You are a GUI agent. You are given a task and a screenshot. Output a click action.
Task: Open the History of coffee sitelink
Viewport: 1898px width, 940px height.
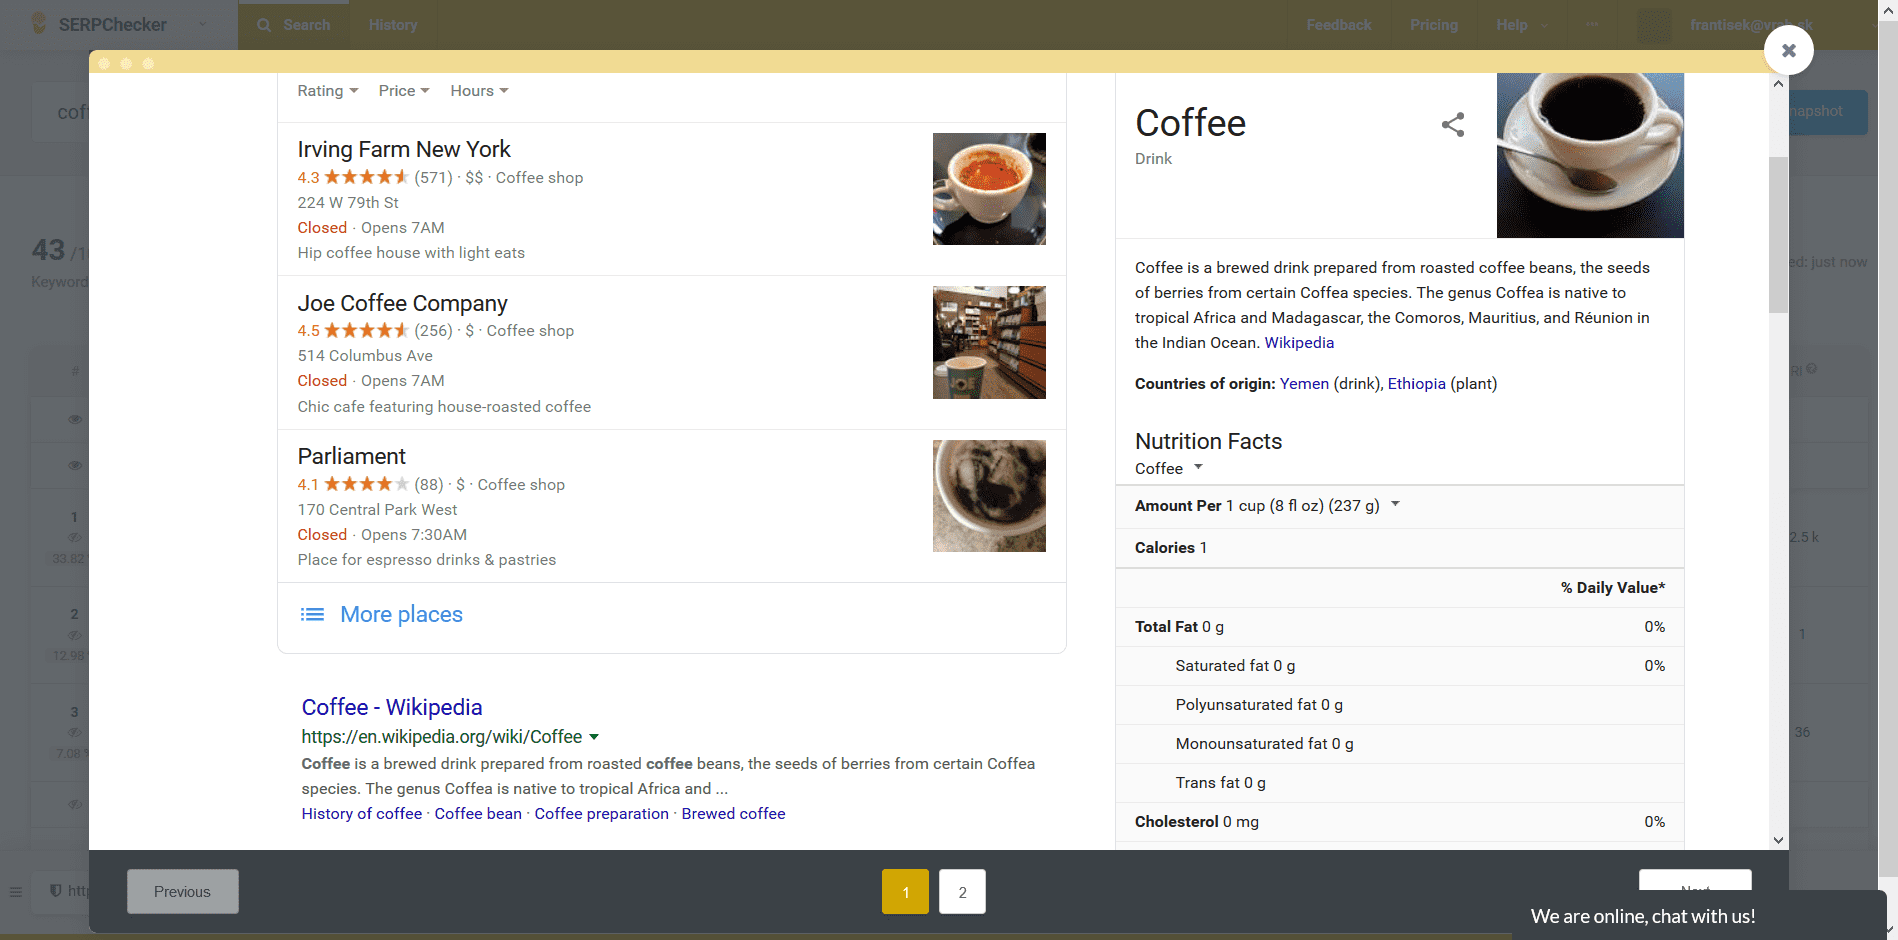(362, 814)
